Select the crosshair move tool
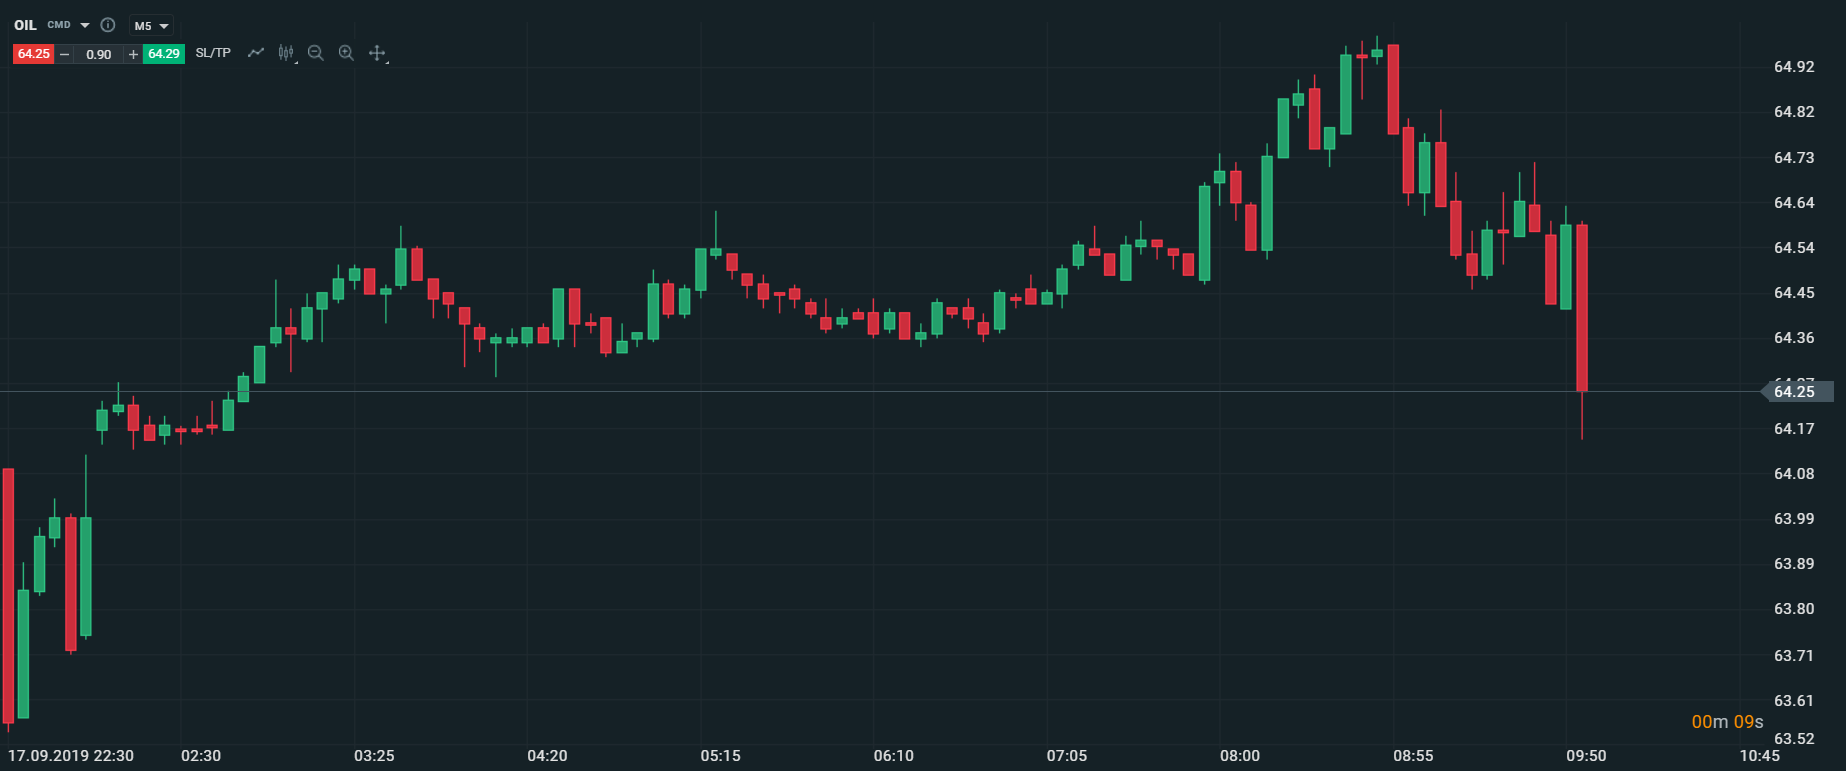1846x771 pixels. pos(377,53)
